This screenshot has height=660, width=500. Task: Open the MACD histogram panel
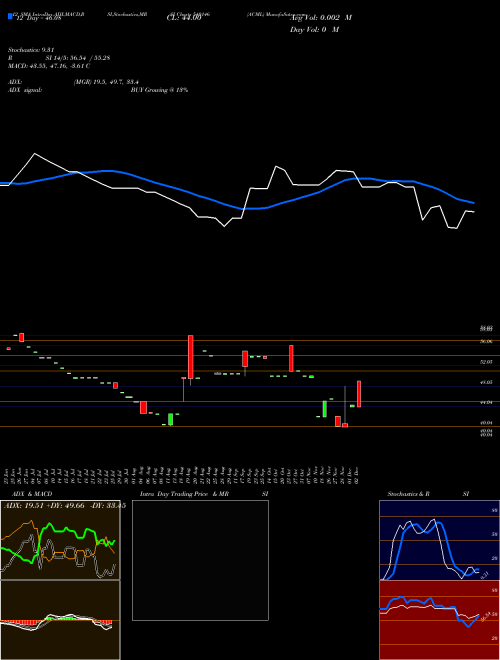click(60, 620)
